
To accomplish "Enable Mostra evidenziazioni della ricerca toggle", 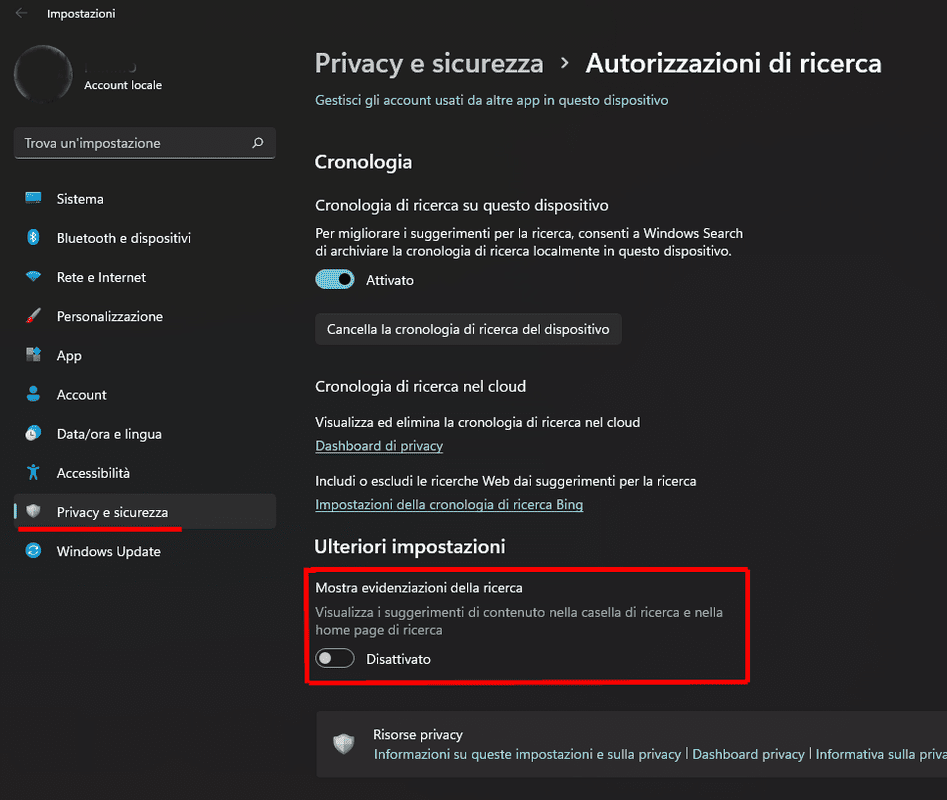I will point(335,658).
